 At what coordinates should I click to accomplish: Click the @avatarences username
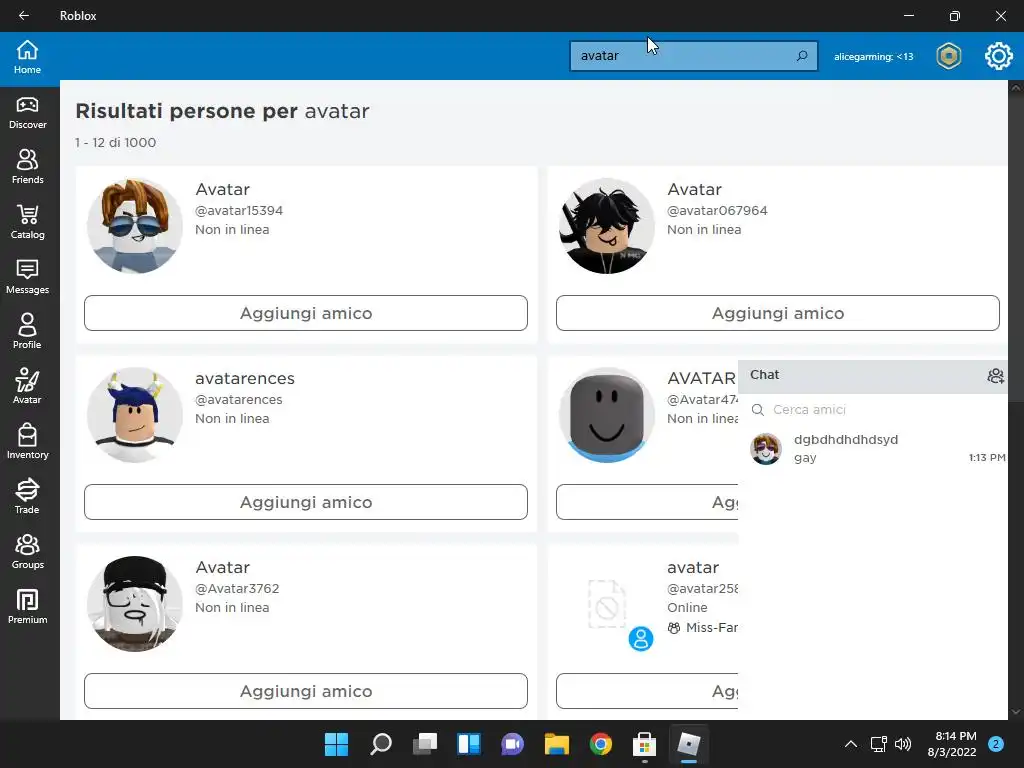(239, 400)
